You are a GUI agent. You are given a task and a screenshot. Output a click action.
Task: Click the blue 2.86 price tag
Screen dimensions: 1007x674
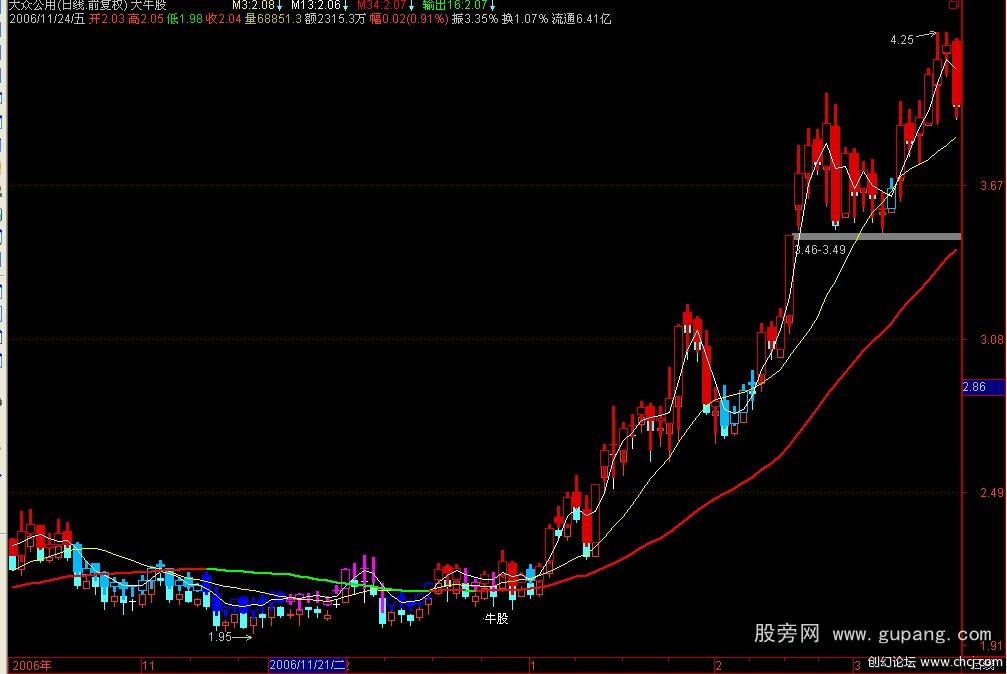point(975,387)
